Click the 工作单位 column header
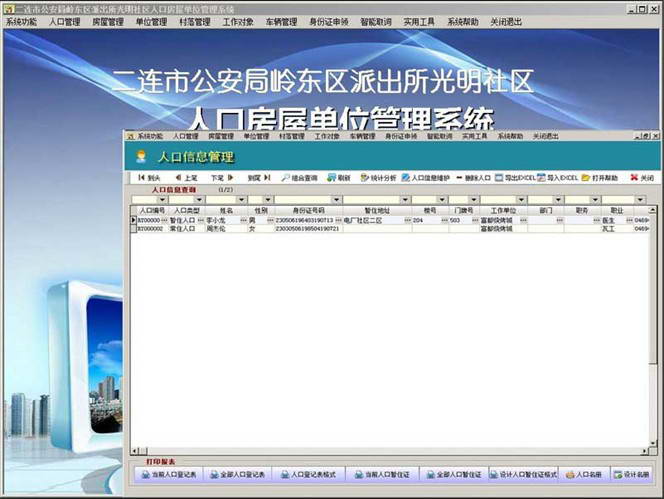This screenshot has width=664, height=499. tap(503, 211)
